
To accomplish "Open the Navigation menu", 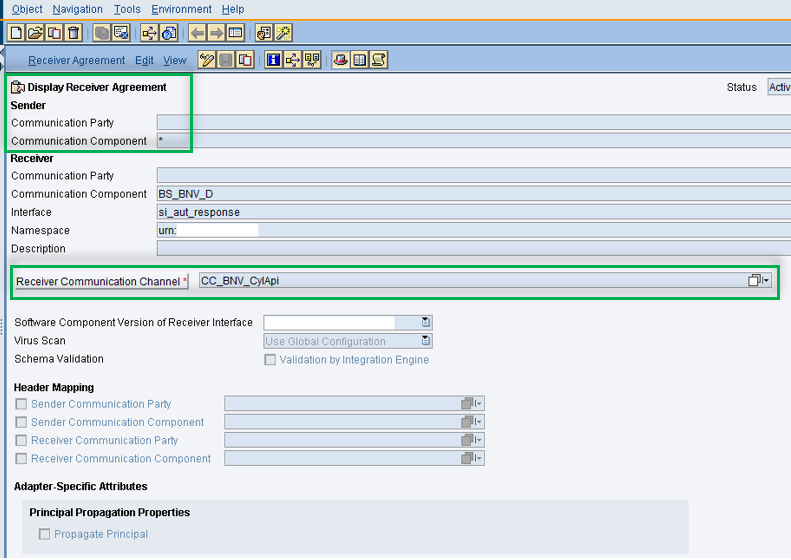I will click(x=78, y=9).
